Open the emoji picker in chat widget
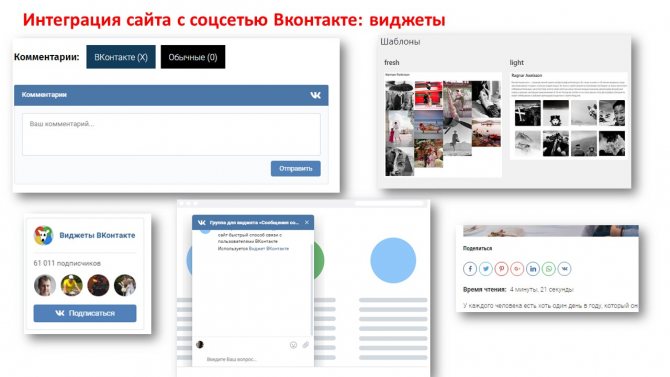 293,345
